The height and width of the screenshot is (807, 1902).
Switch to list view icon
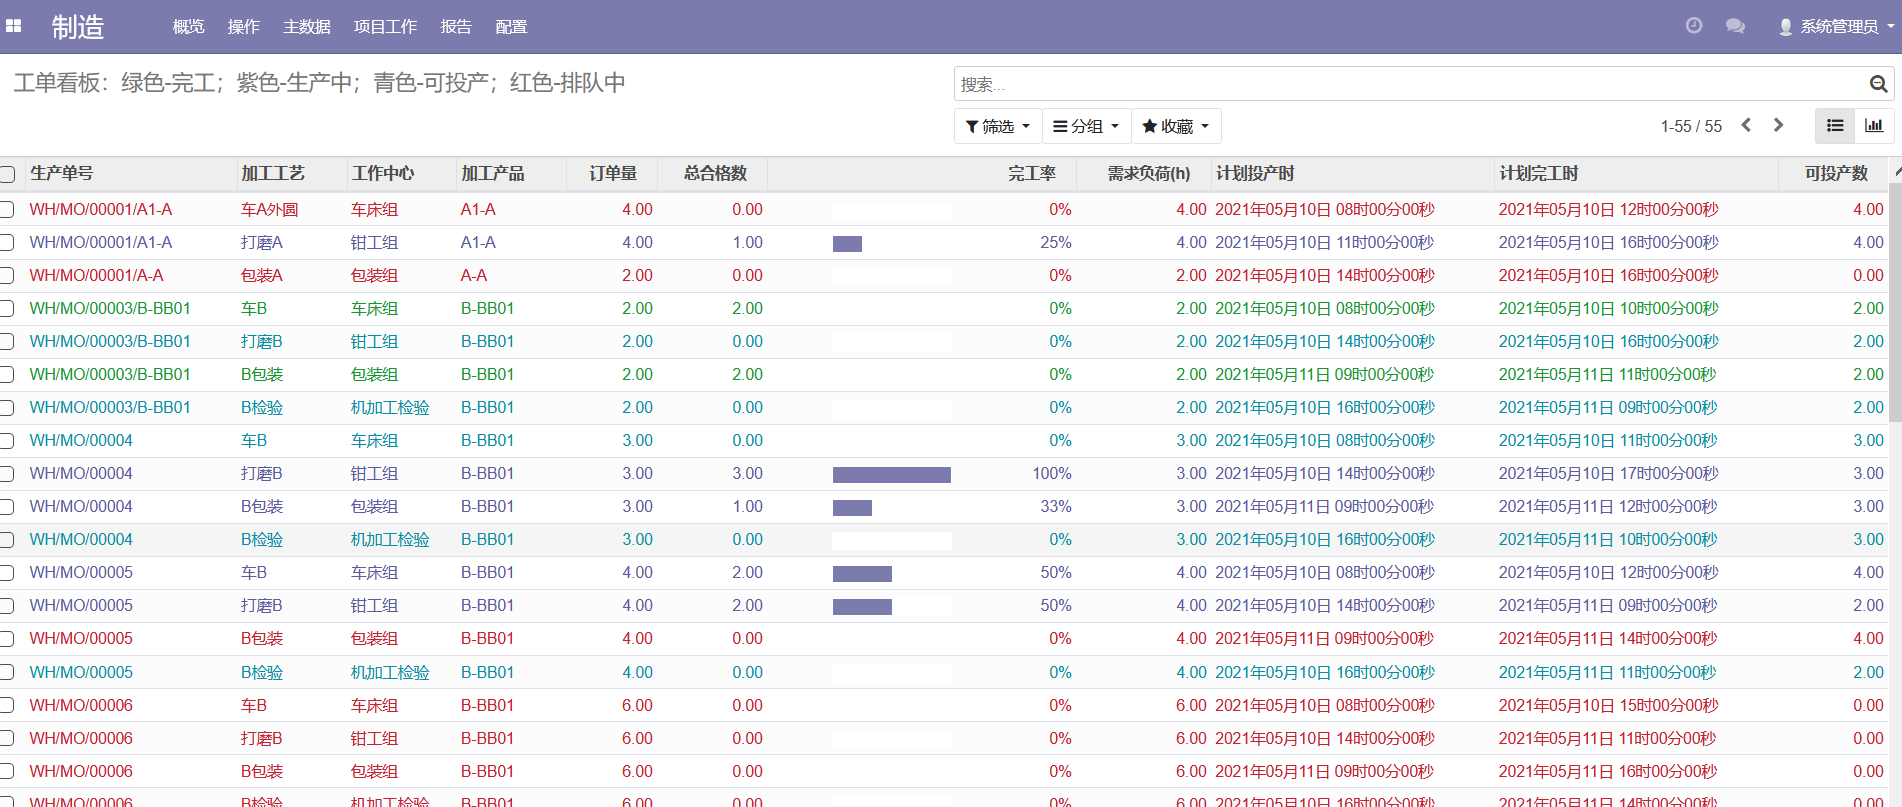tap(1834, 126)
